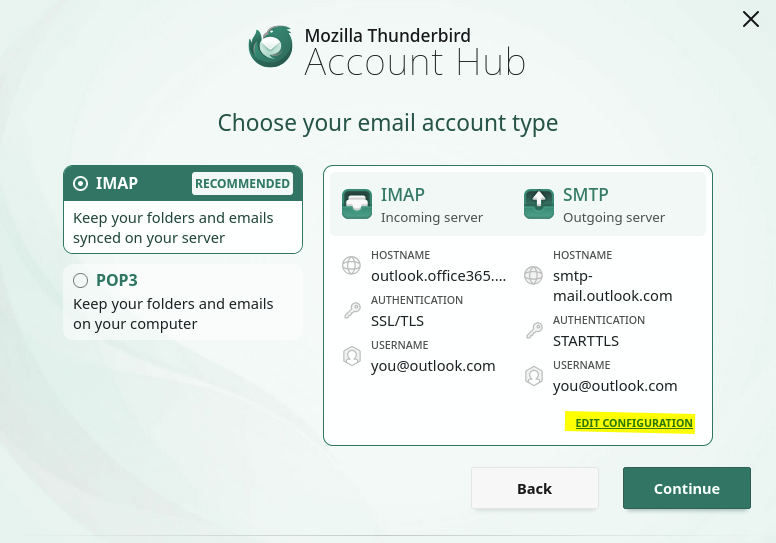Screen dimensions: 776x543
Task: Open the Edit Configuration link
Action: (x=634, y=423)
